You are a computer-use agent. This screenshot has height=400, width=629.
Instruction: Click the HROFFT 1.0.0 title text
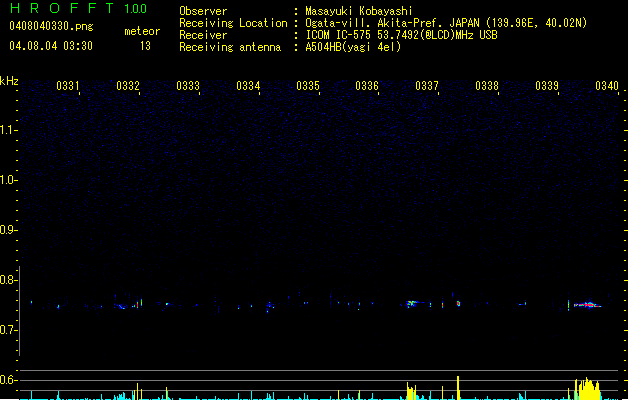pyautogui.click(x=78, y=8)
